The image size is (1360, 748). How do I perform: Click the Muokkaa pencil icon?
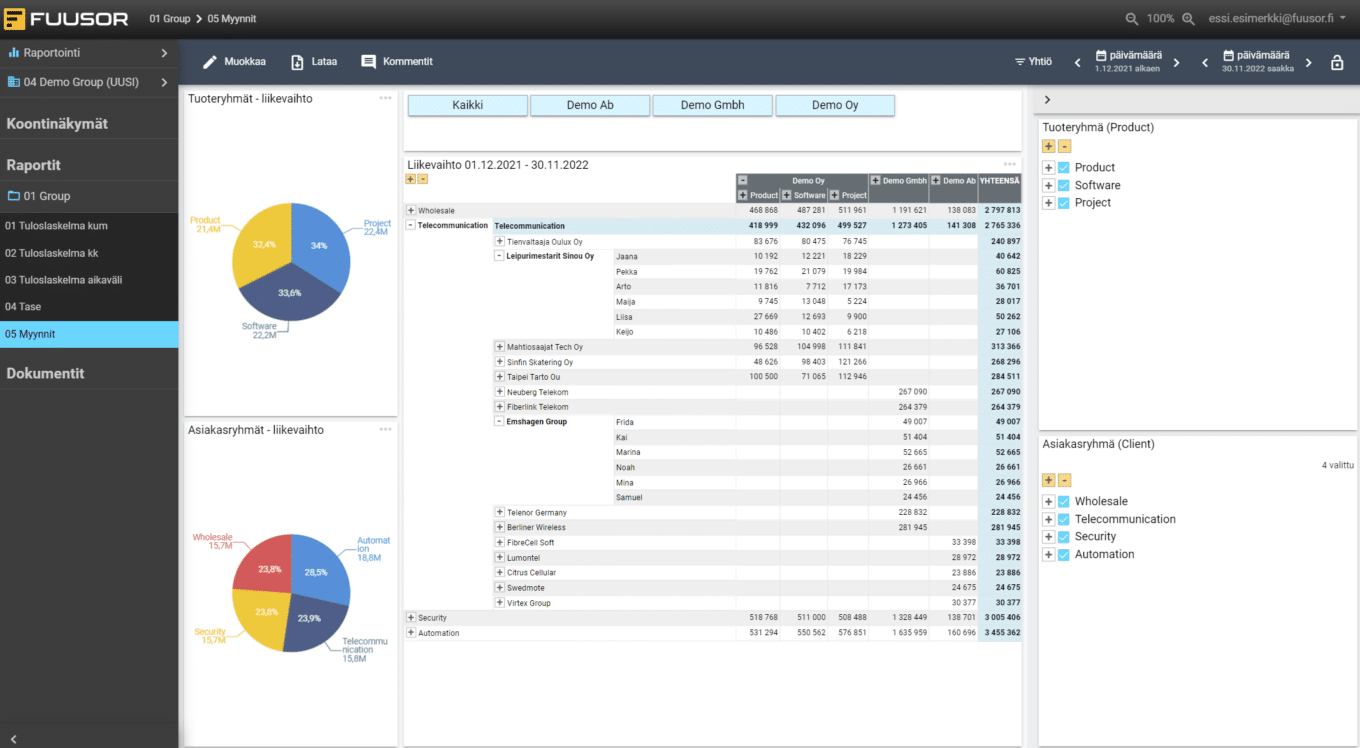point(210,62)
